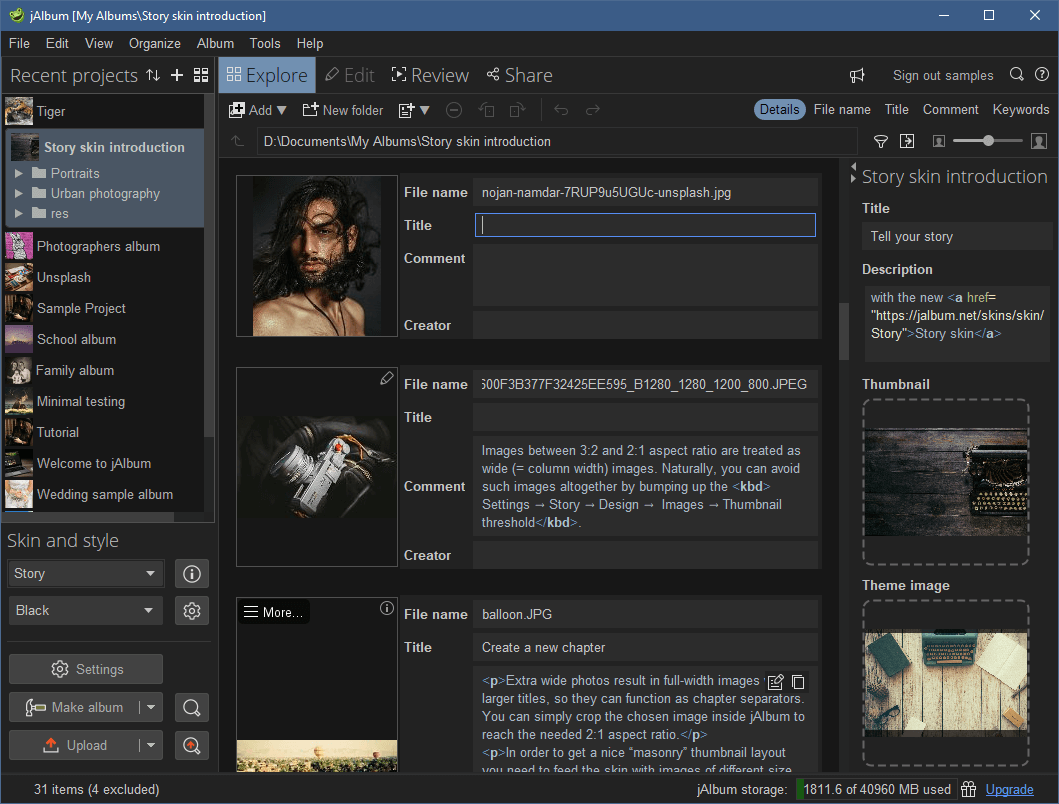Open the style settings gear icon

coord(191,610)
